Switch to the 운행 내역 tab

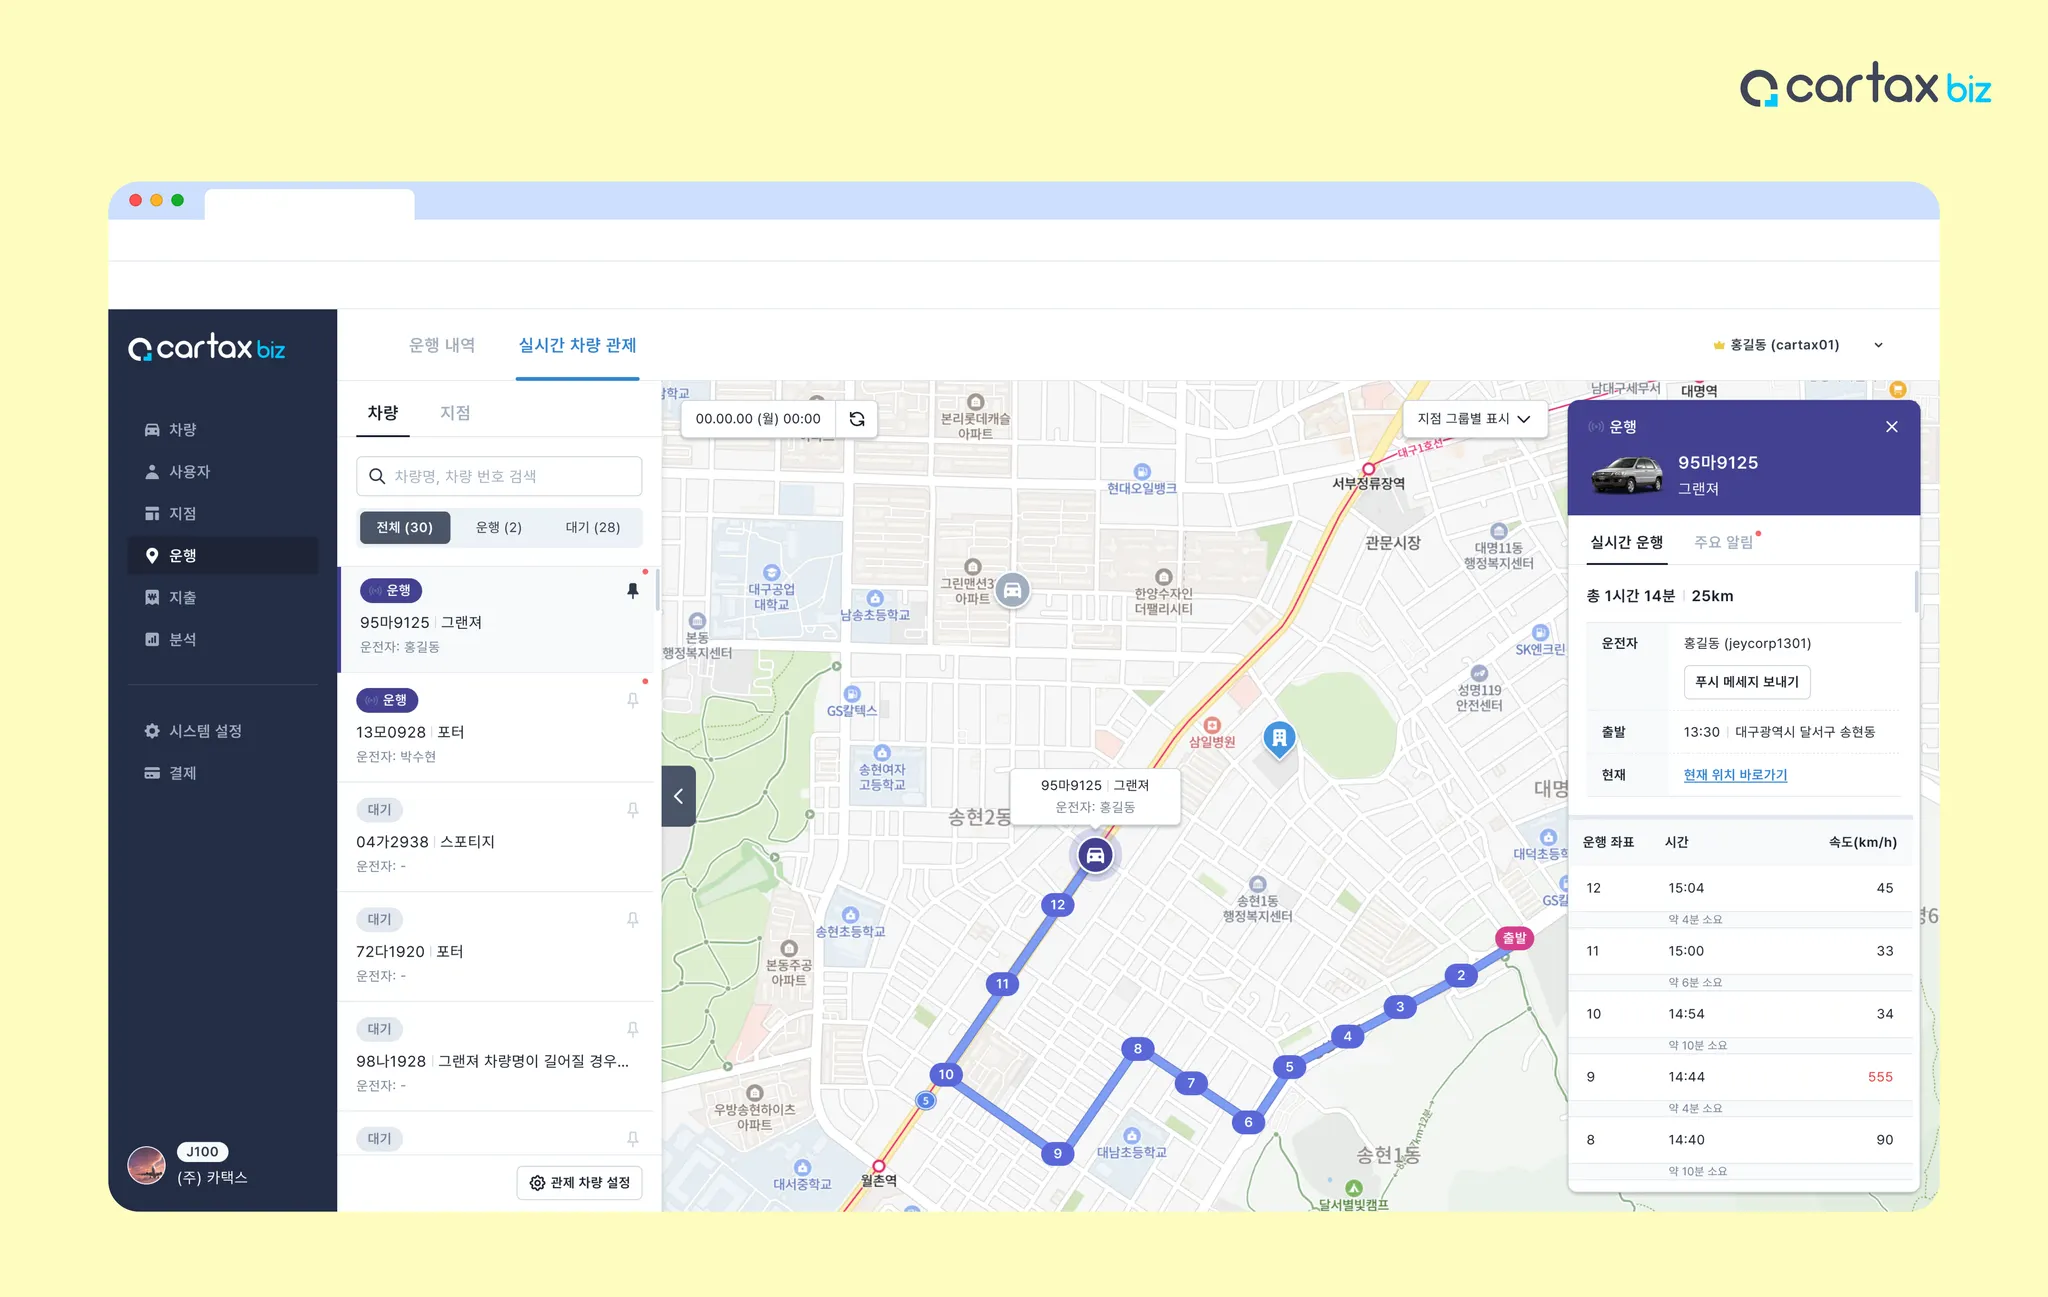tap(441, 345)
